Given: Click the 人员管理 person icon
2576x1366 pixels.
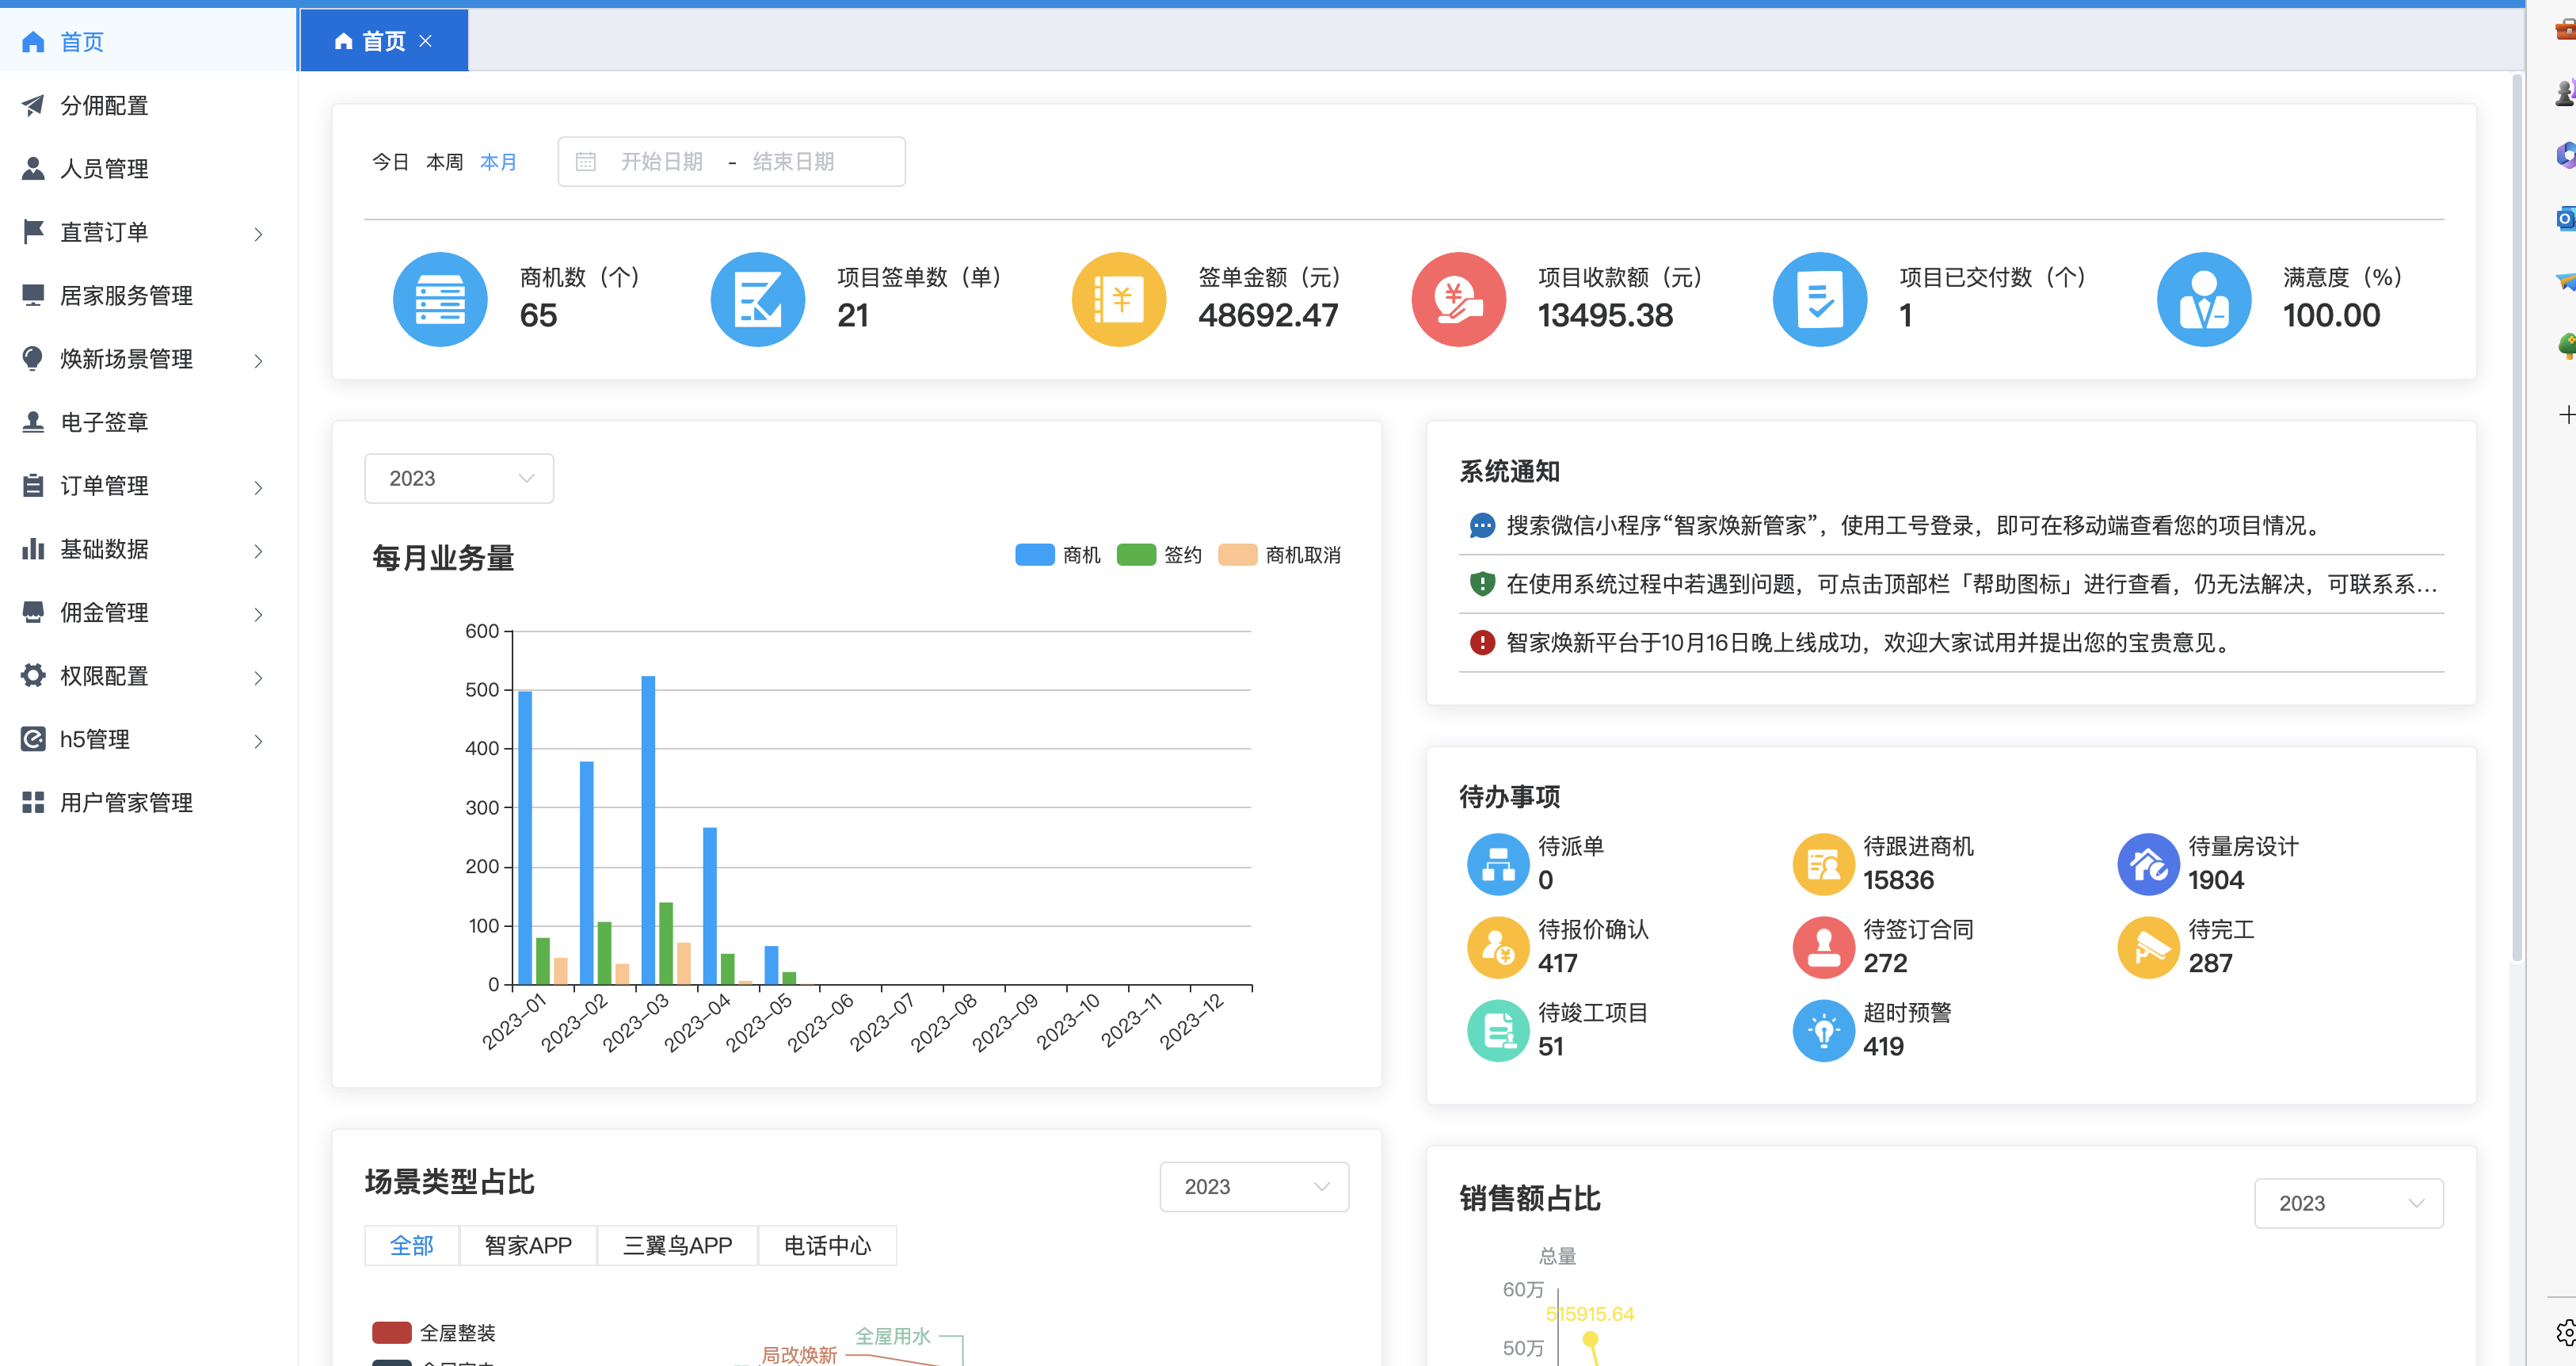Looking at the screenshot, I should (x=33, y=168).
